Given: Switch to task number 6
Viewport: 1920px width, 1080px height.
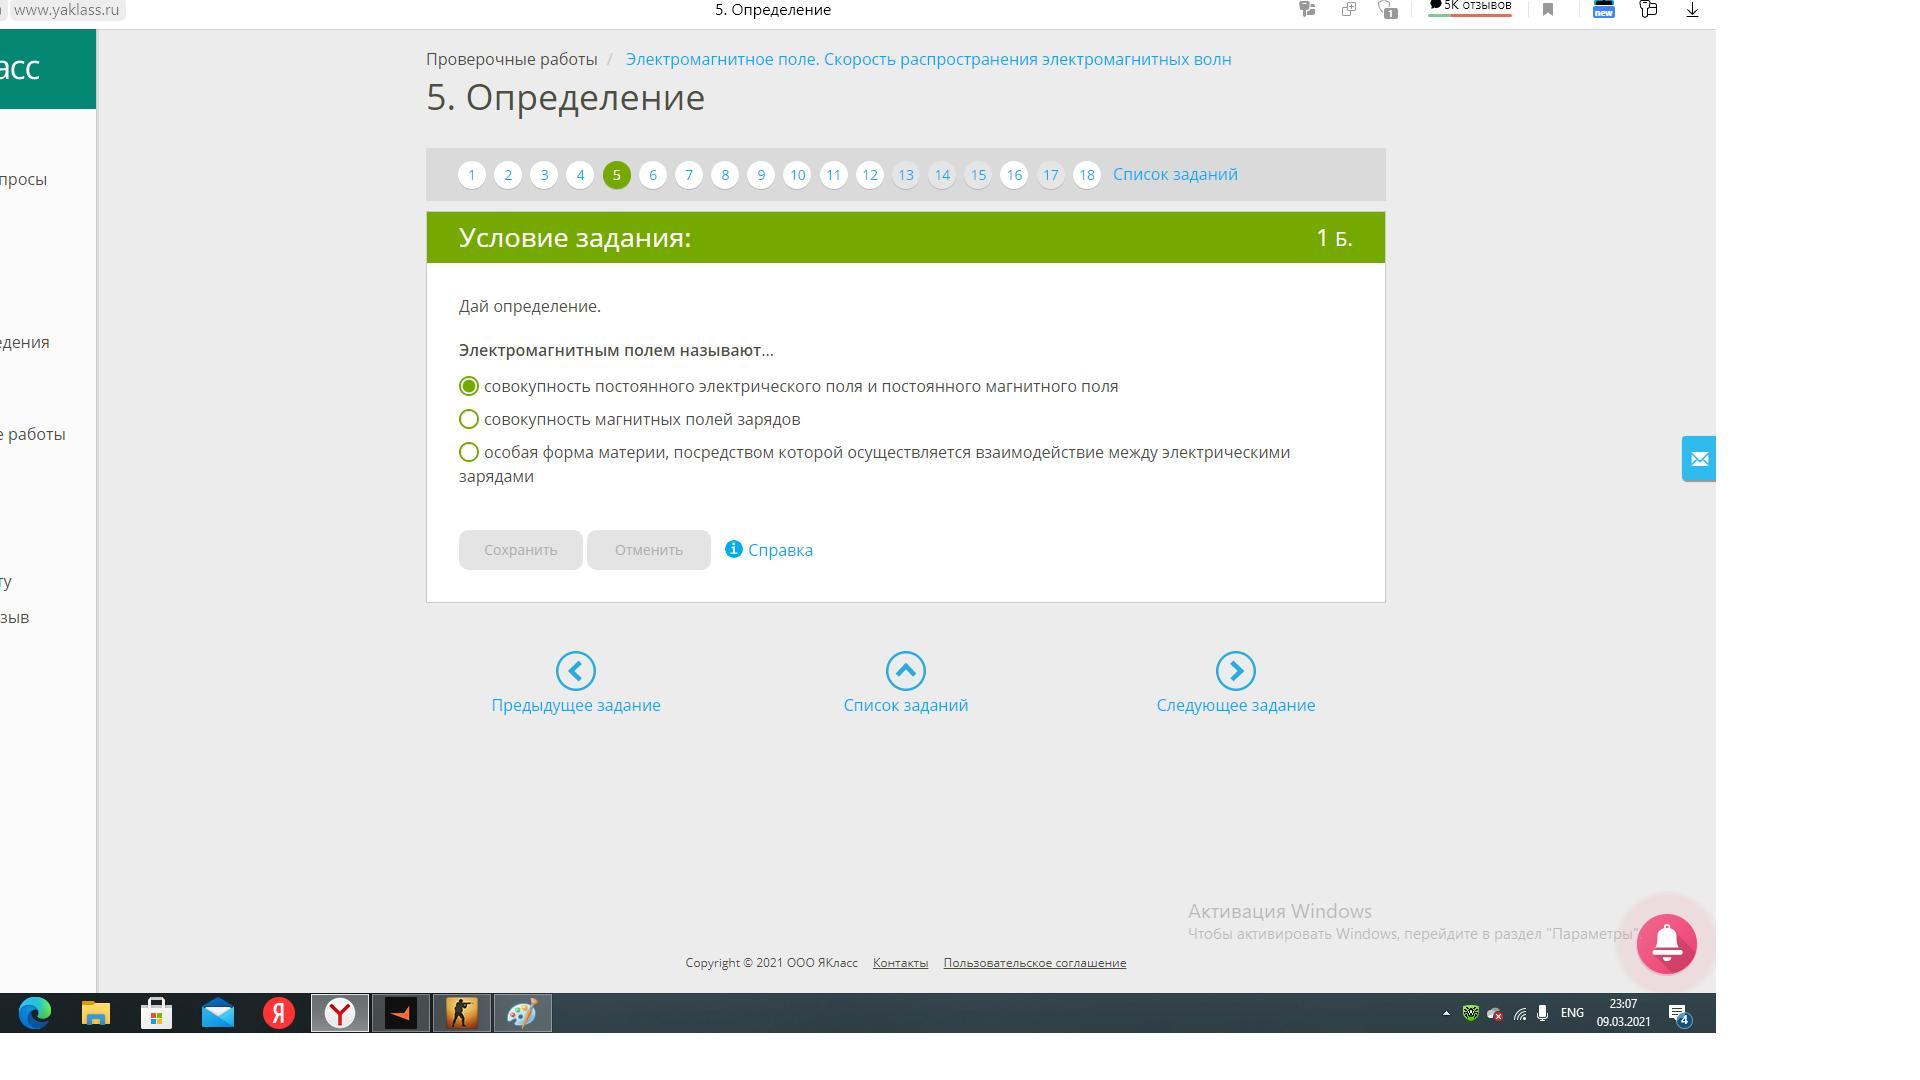Looking at the screenshot, I should click(653, 175).
